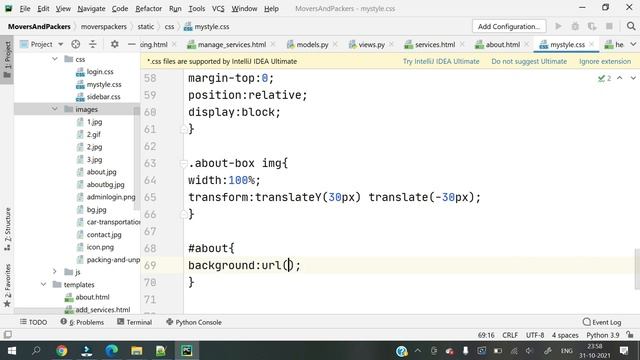Click CRLF line separator in status bar
The width and height of the screenshot is (640, 360).
click(x=510, y=335)
